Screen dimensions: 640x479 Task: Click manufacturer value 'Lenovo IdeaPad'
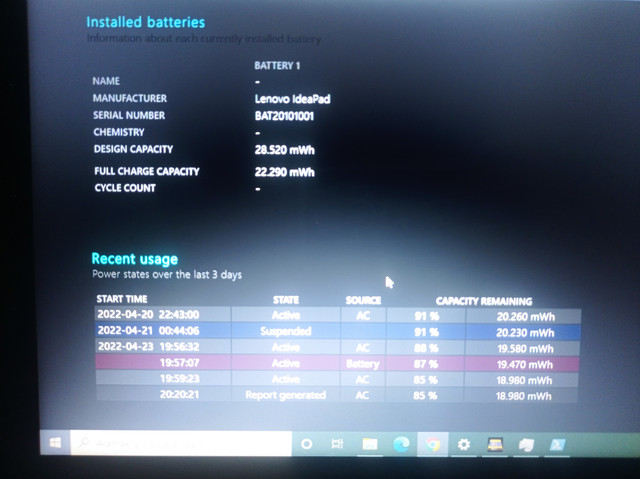[x=292, y=99]
